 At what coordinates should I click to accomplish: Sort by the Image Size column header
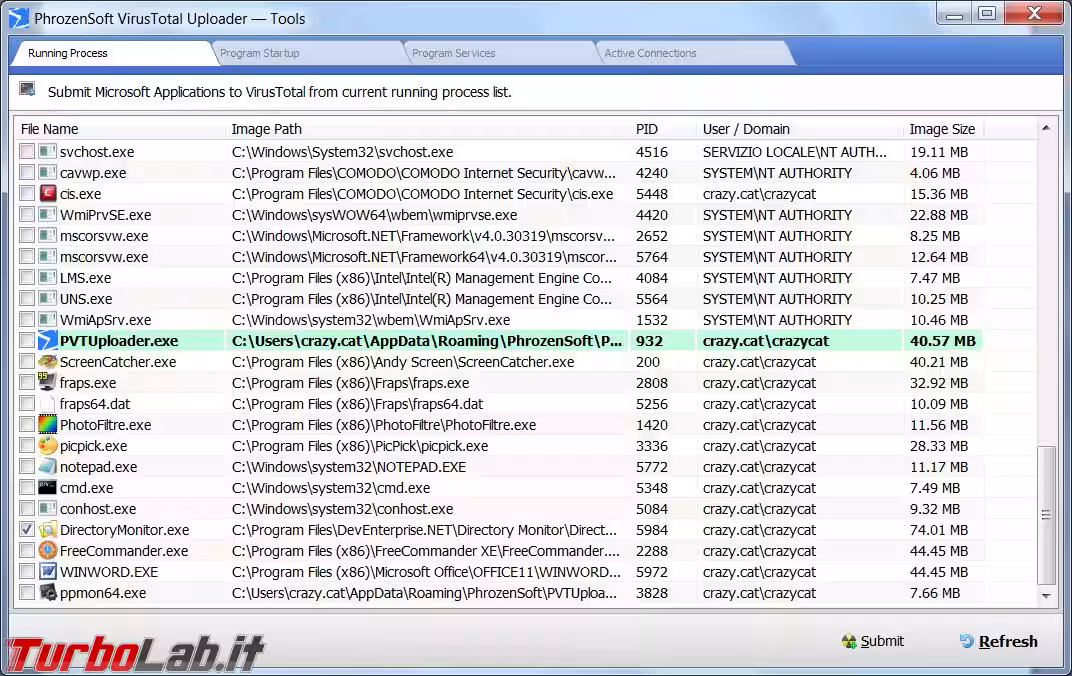point(941,129)
